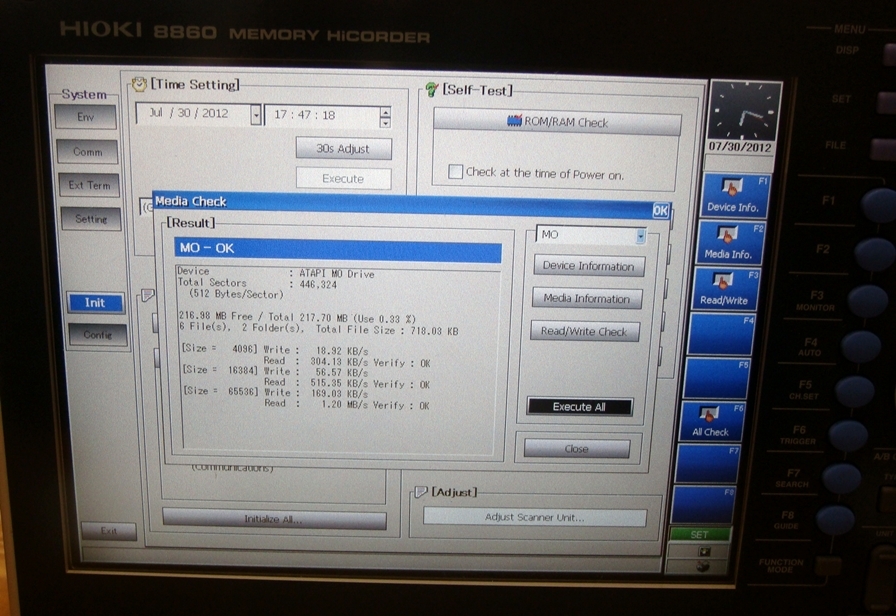896x616 pixels.
Task: Select the MO - OK result row
Action: 337,249
